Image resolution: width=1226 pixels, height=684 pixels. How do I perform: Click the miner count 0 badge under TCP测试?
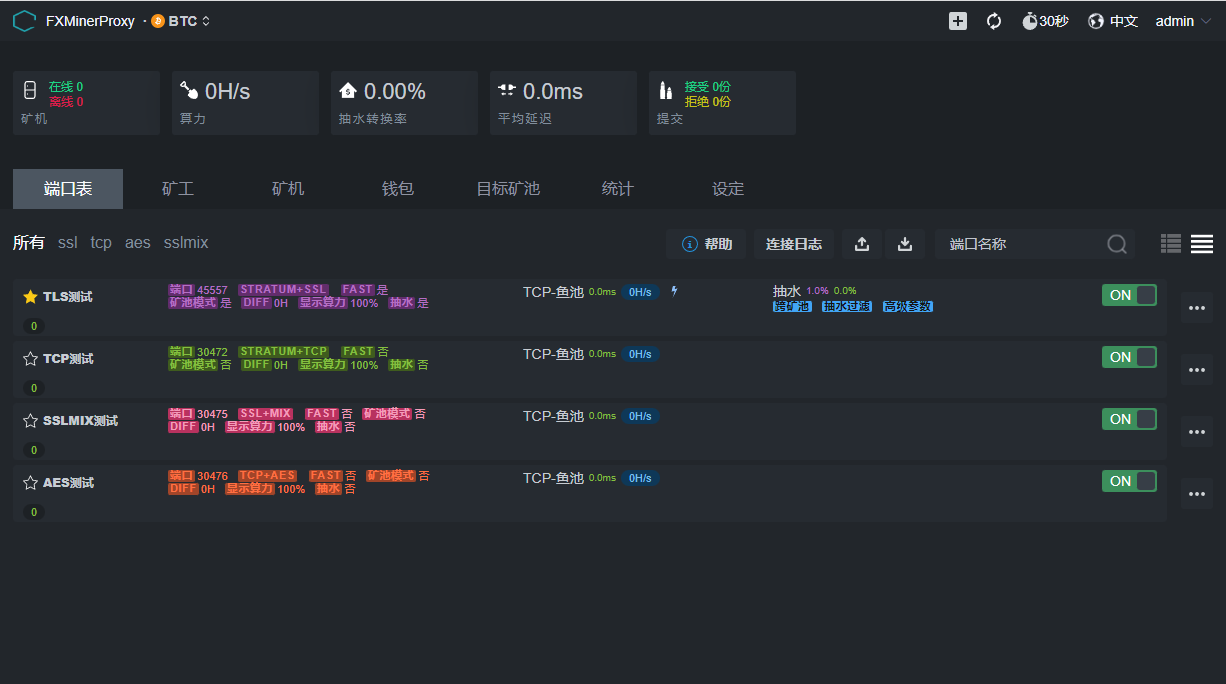pyautogui.click(x=33, y=388)
